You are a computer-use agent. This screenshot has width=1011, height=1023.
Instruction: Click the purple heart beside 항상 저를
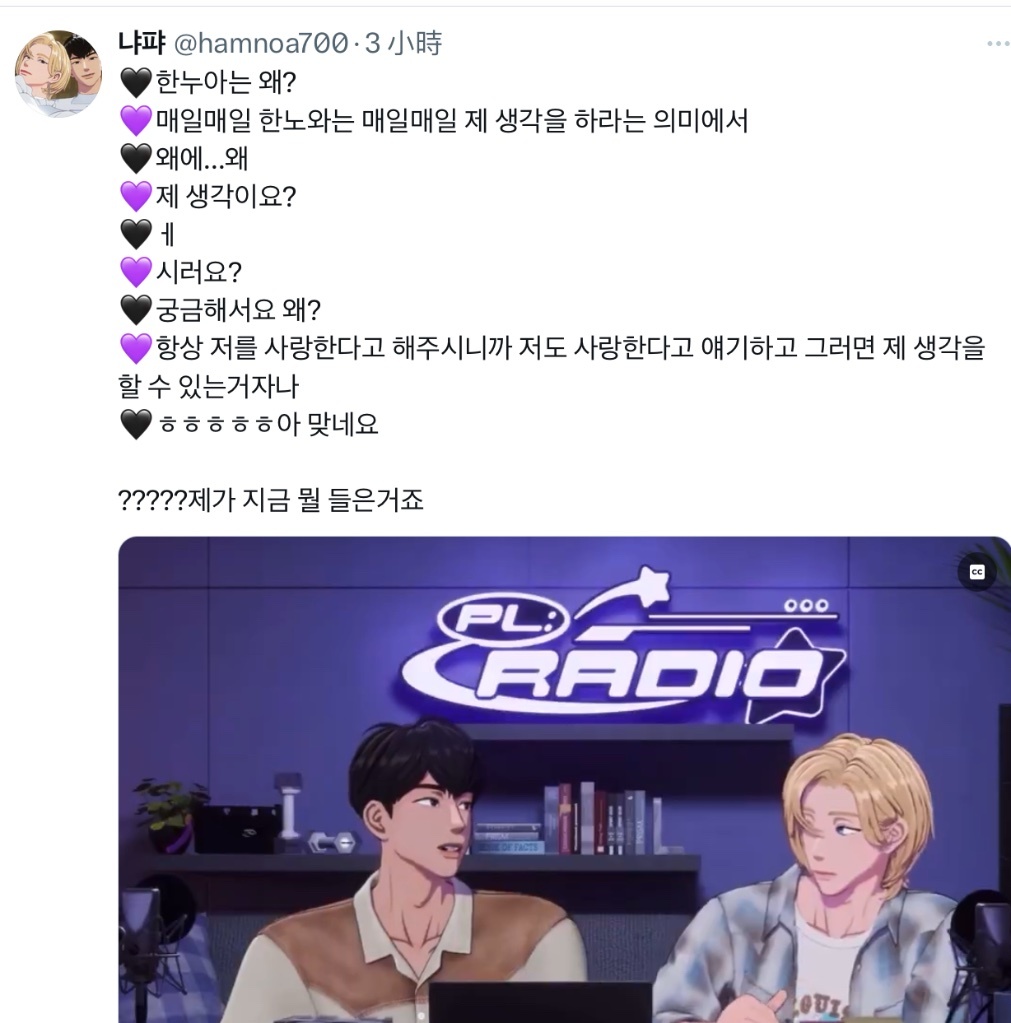(136, 348)
